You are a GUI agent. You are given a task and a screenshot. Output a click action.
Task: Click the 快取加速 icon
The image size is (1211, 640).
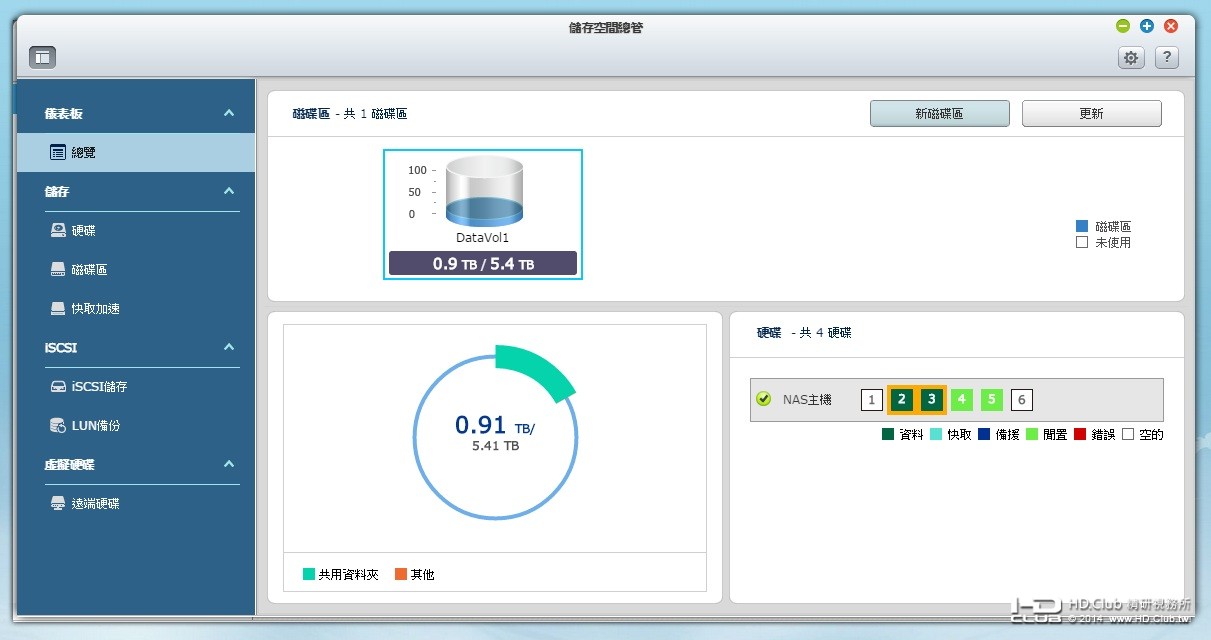58,309
